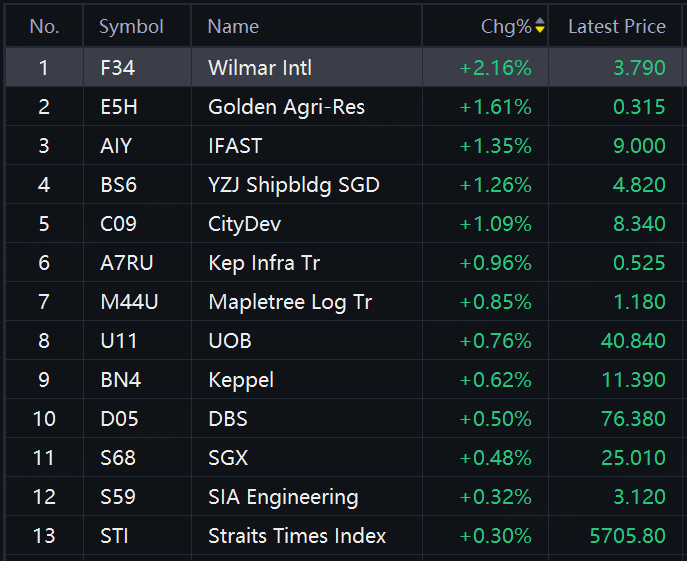Click symbol D05

(x=119, y=419)
